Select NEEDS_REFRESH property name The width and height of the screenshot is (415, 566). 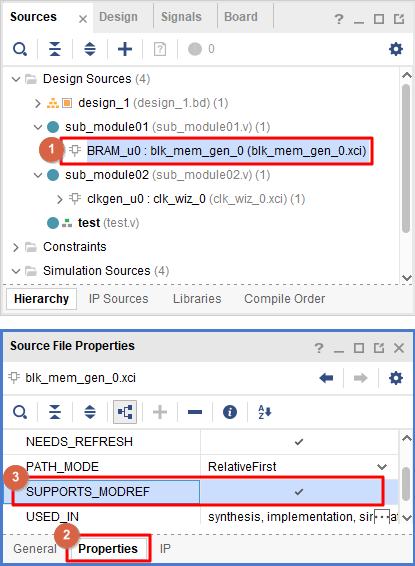click(79, 442)
